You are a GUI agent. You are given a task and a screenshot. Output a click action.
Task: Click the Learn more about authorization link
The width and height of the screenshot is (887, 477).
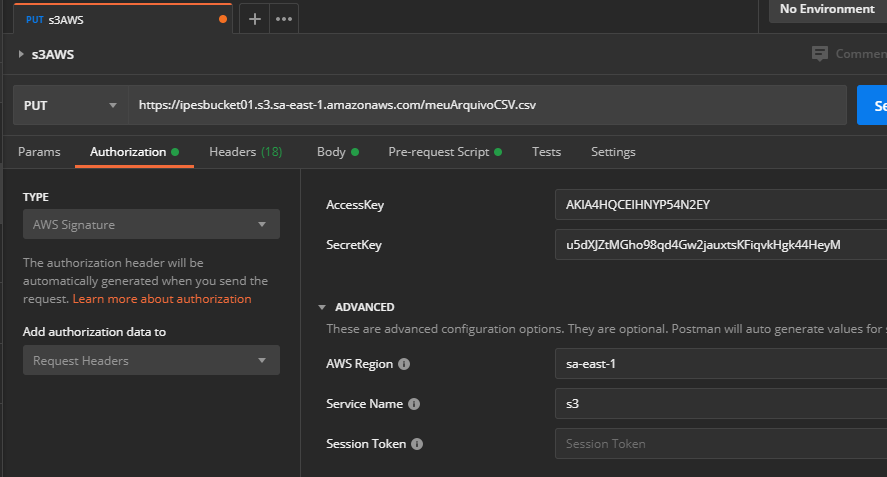tap(162, 299)
